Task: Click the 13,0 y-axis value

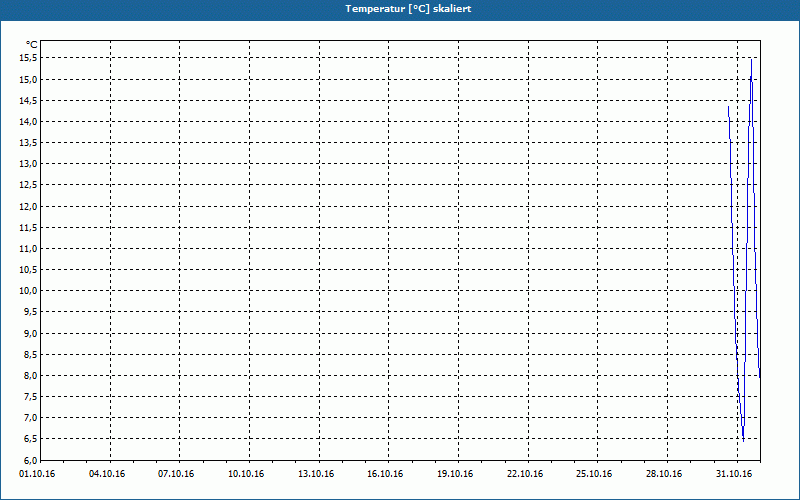Action: click(x=29, y=164)
